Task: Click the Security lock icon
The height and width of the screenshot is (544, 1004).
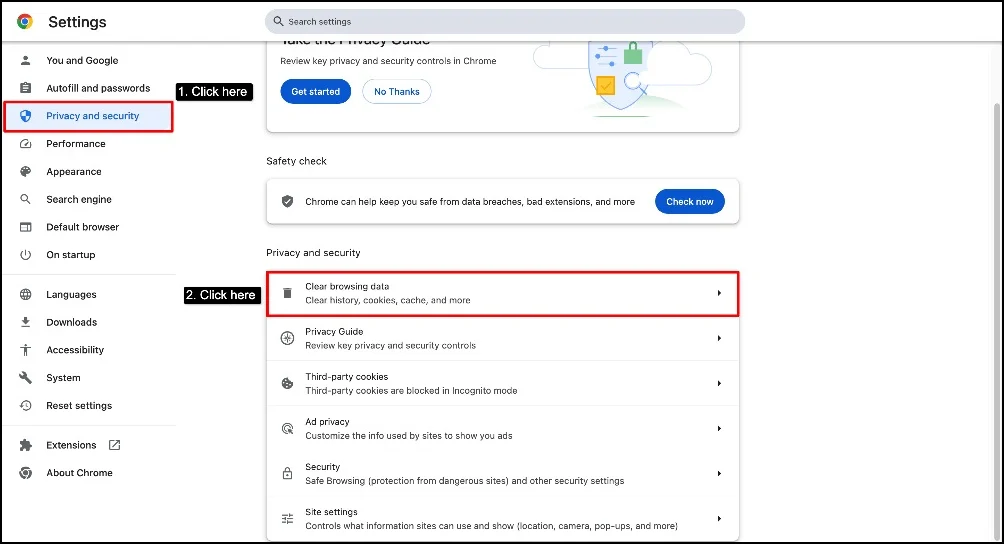Action: [287, 474]
